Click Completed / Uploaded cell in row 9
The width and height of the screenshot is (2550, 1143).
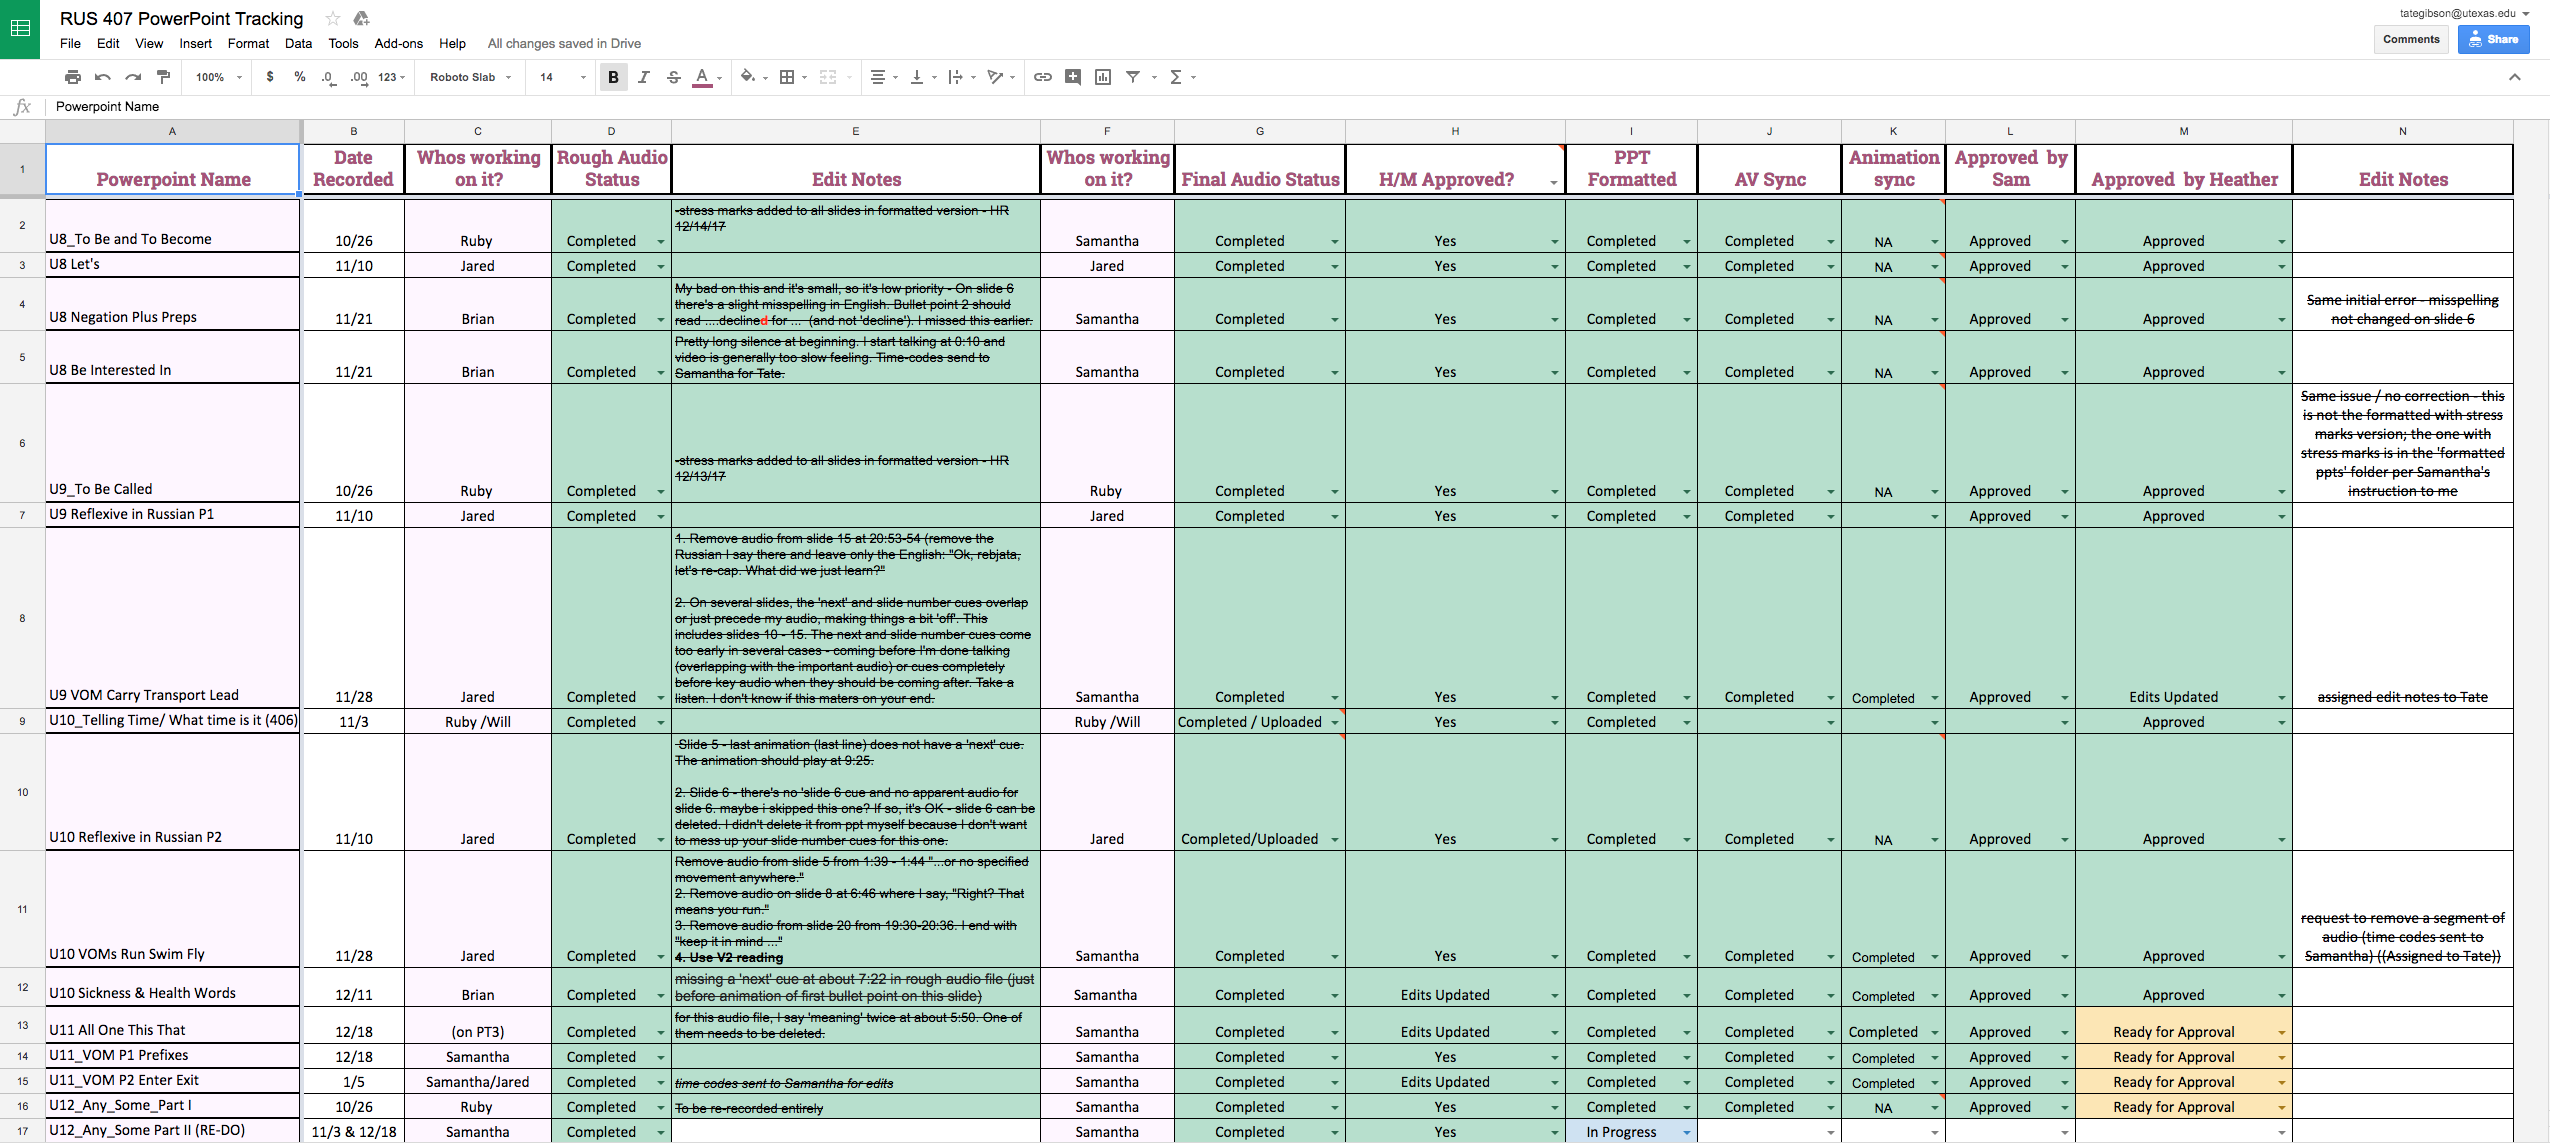pos(1259,722)
